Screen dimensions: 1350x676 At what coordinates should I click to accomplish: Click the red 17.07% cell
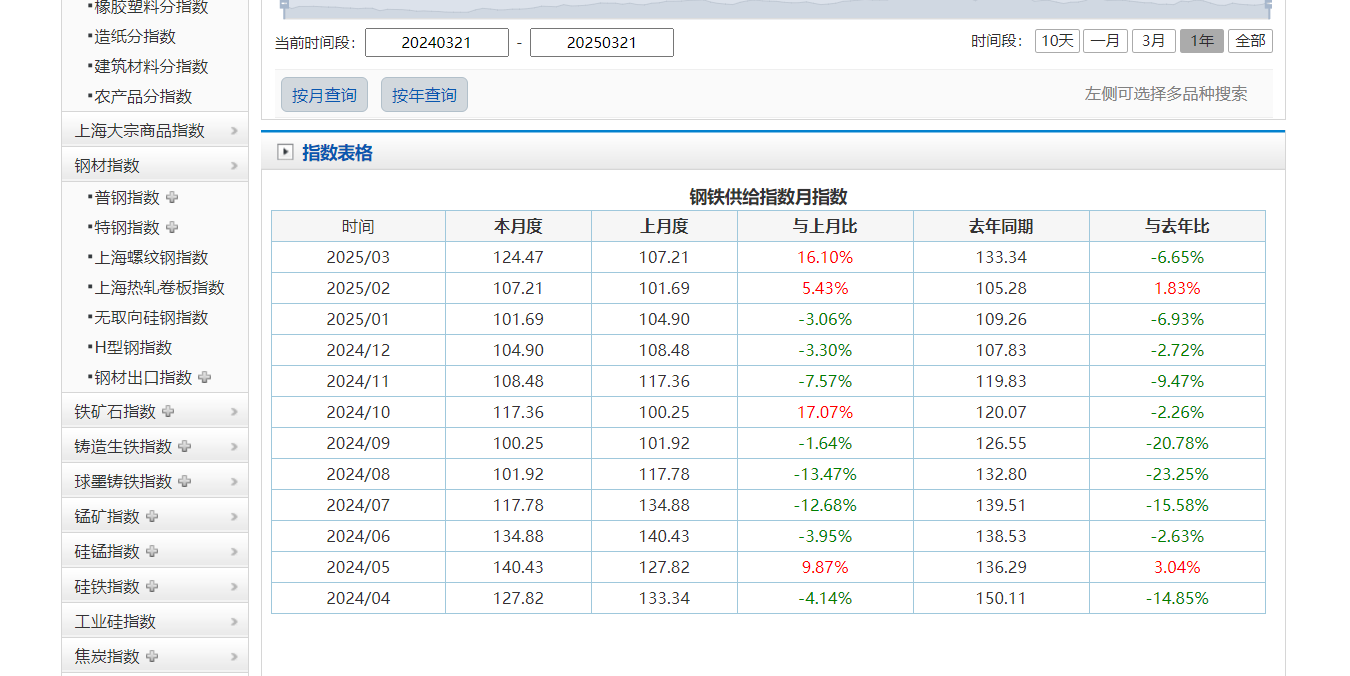click(825, 412)
